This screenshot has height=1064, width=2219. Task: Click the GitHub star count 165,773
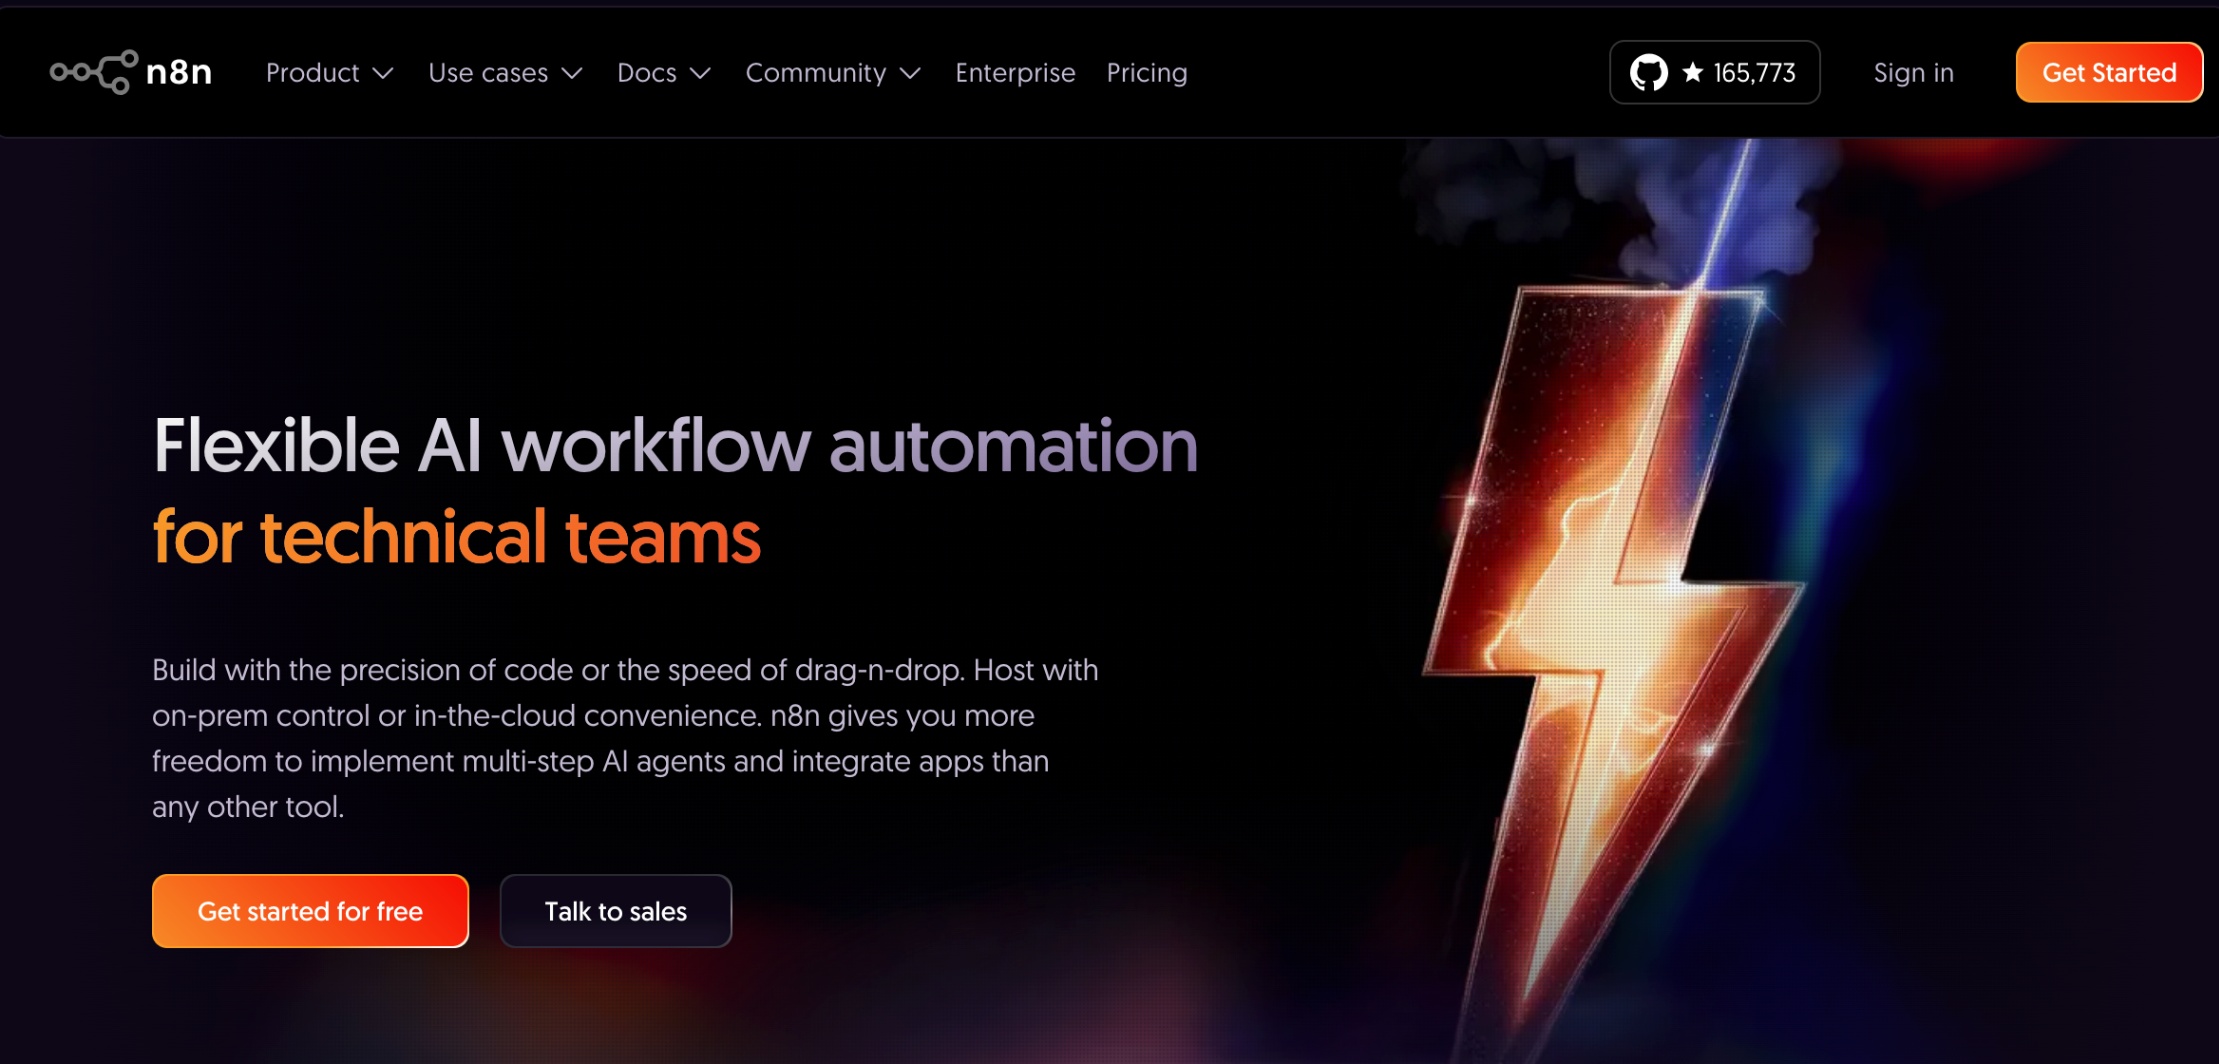point(1753,71)
